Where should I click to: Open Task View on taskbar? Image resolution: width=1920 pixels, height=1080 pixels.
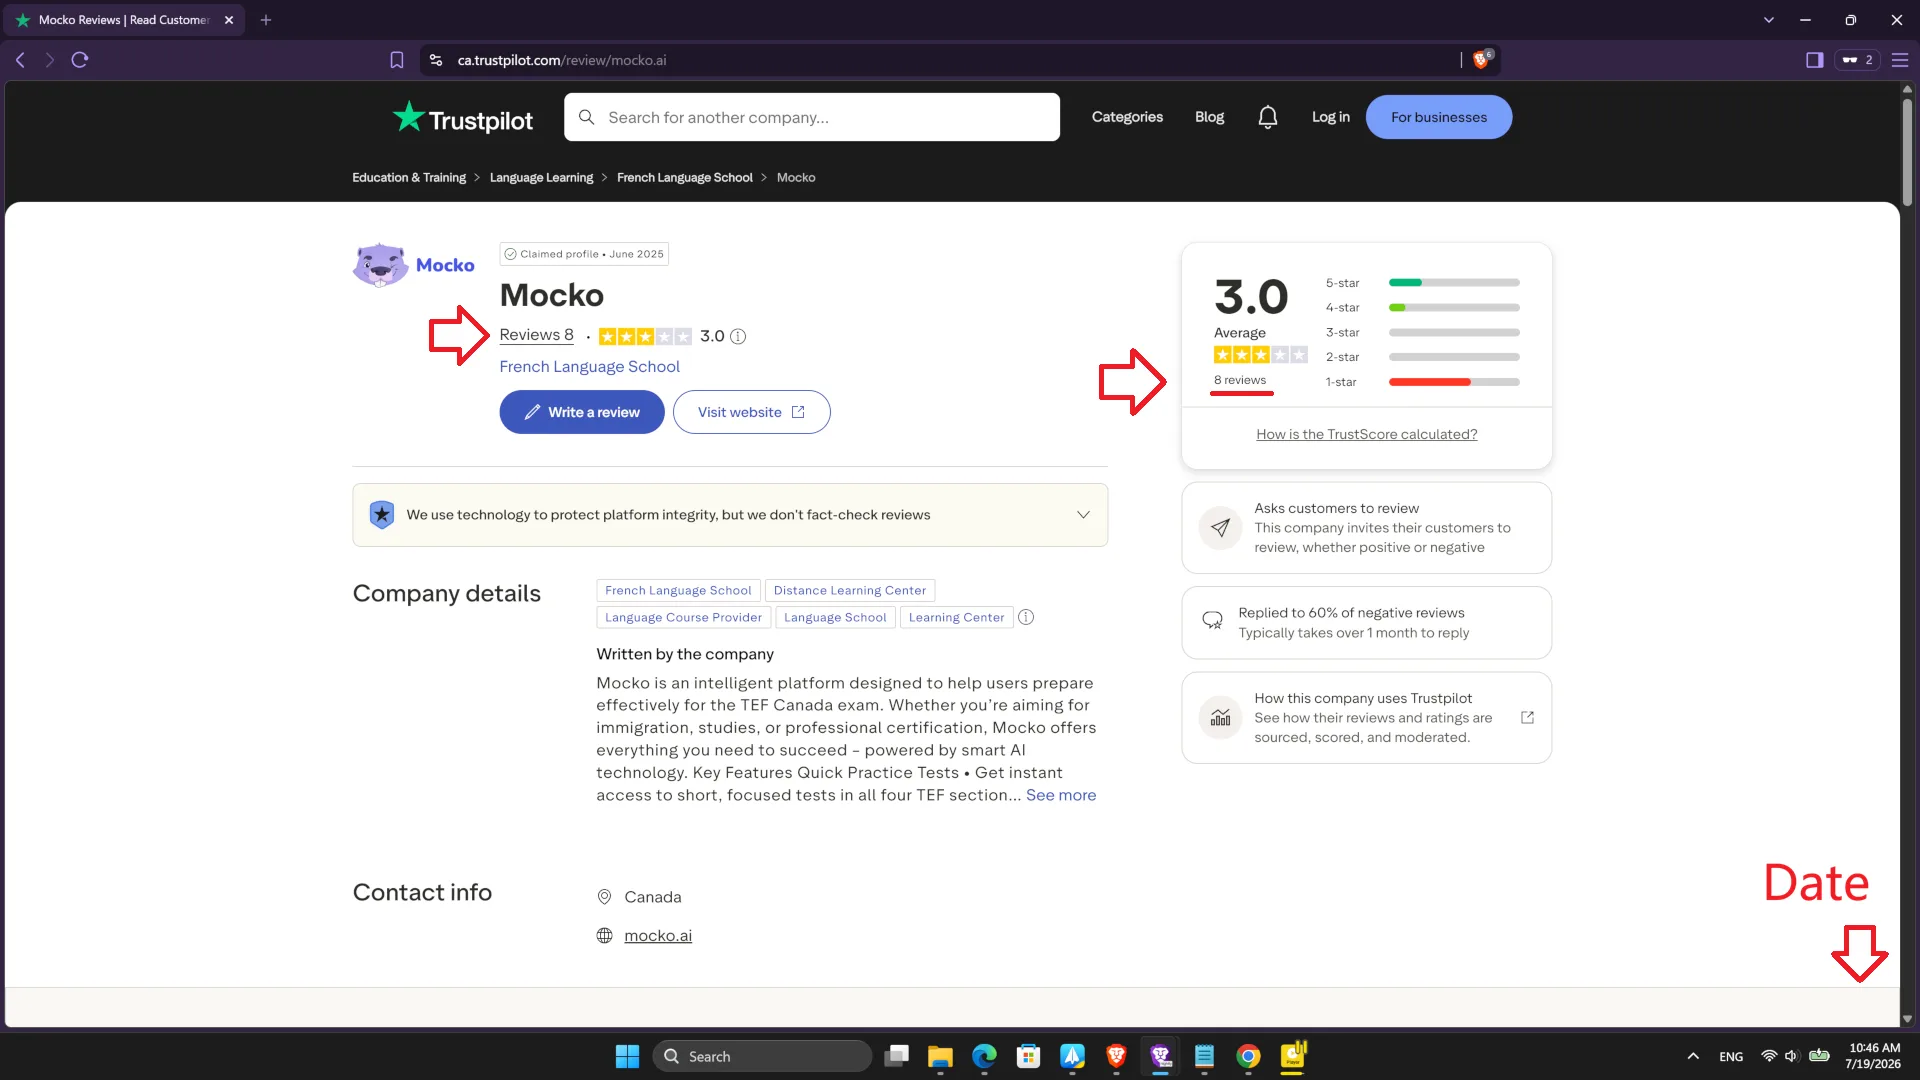pos(896,1056)
